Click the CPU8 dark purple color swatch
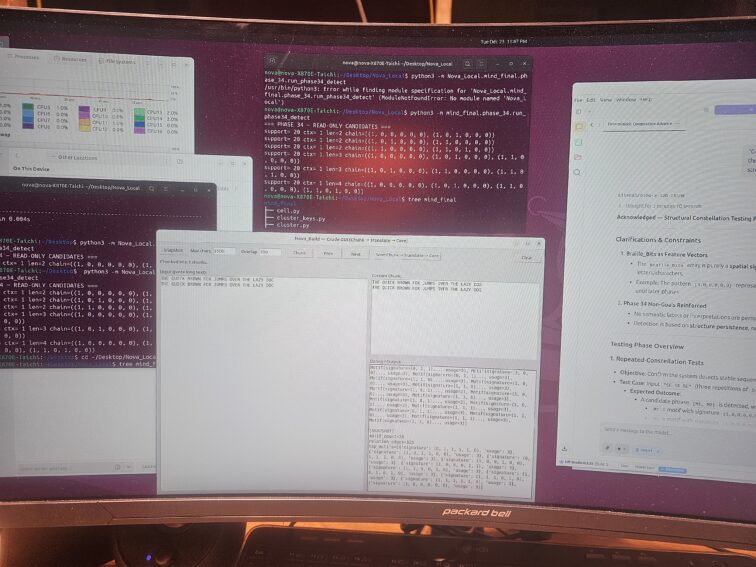Image resolution: width=756 pixels, height=567 pixels. [x=28, y=126]
